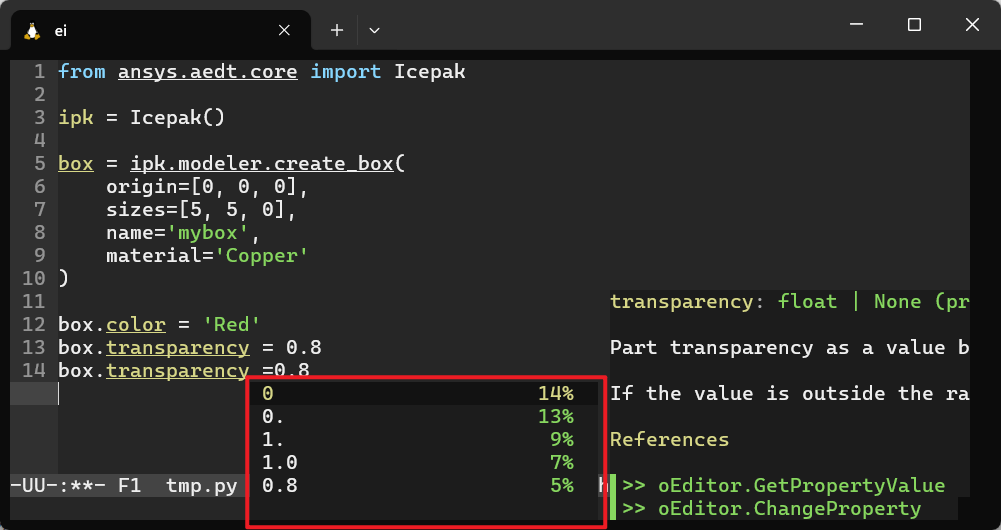The width and height of the screenshot is (1001, 530).
Task: Click 'origin=[0, 0, 0],' argument line
Action: click(x=207, y=186)
